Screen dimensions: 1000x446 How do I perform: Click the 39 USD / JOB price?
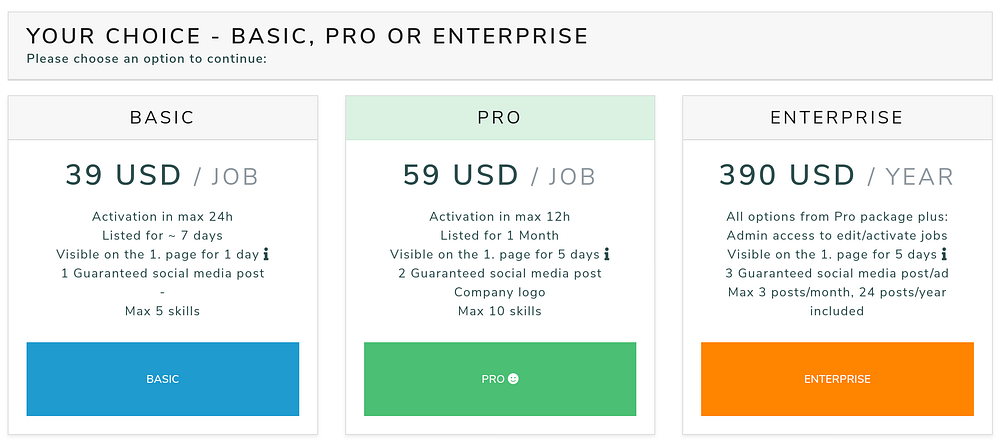coord(162,176)
